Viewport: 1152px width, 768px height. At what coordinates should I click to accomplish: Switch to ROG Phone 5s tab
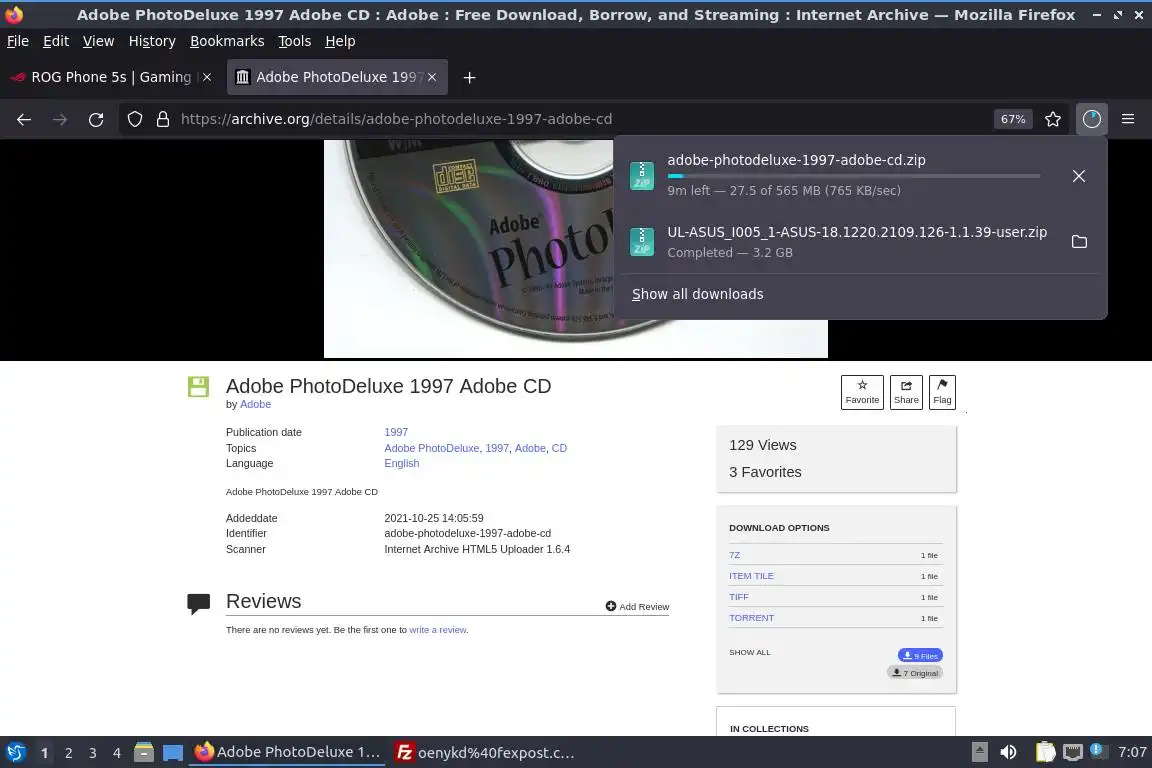pyautogui.click(x=110, y=77)
